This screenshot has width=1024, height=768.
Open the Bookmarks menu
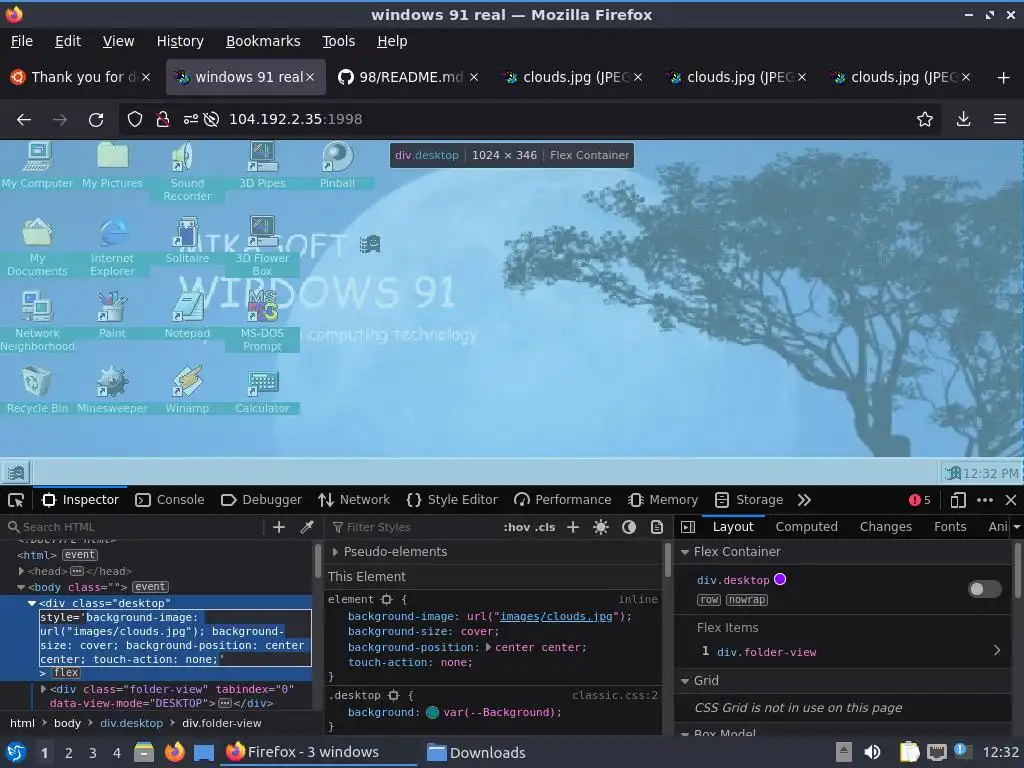coord(263,41)
